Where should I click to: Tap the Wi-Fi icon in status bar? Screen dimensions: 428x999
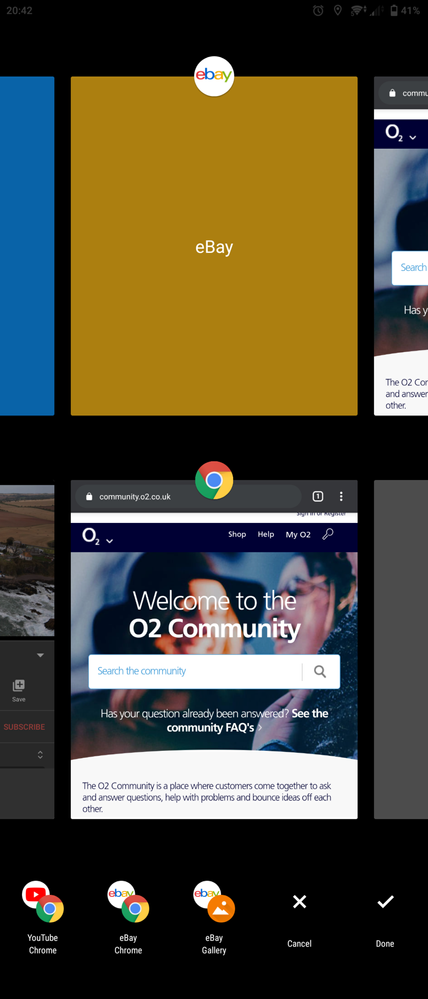(358, 10)
